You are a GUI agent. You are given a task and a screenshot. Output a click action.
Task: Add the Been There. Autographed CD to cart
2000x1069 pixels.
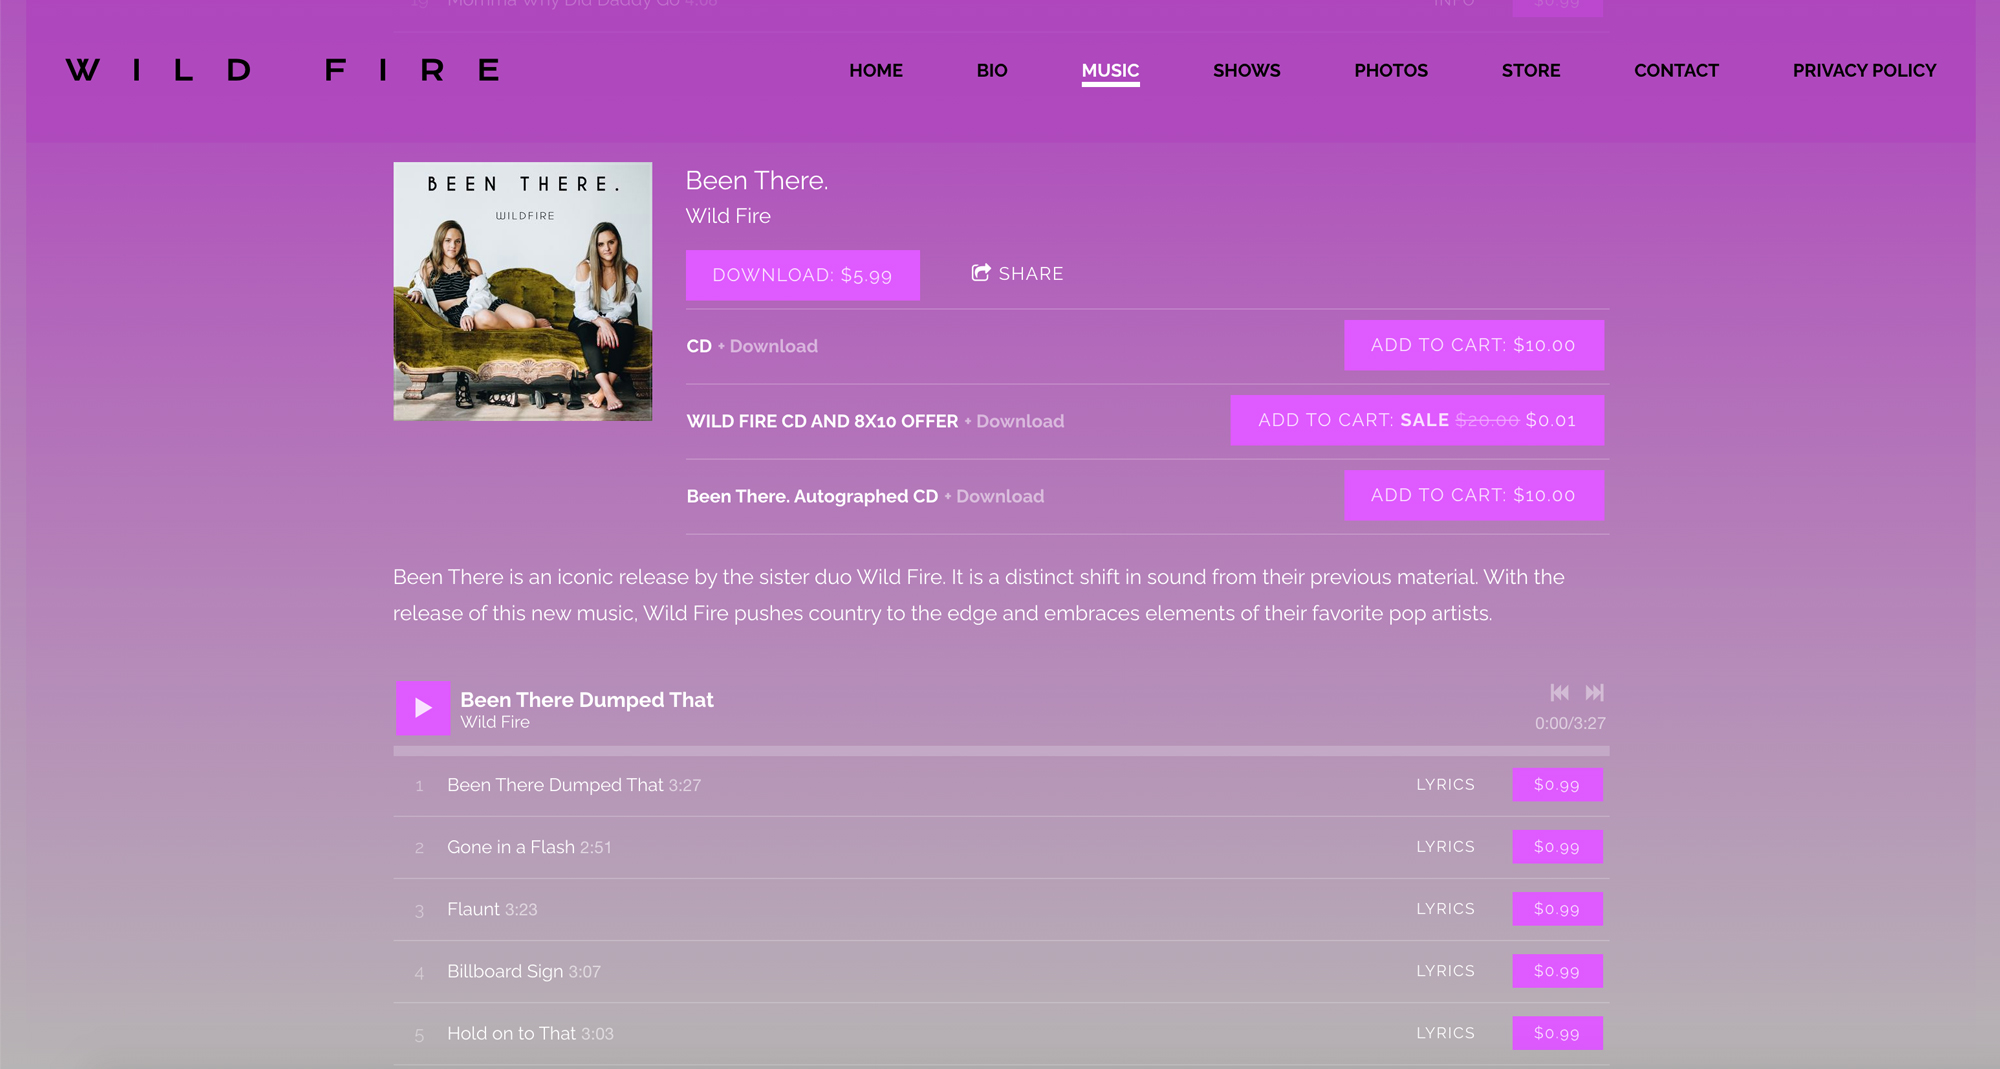[1474, 495]
